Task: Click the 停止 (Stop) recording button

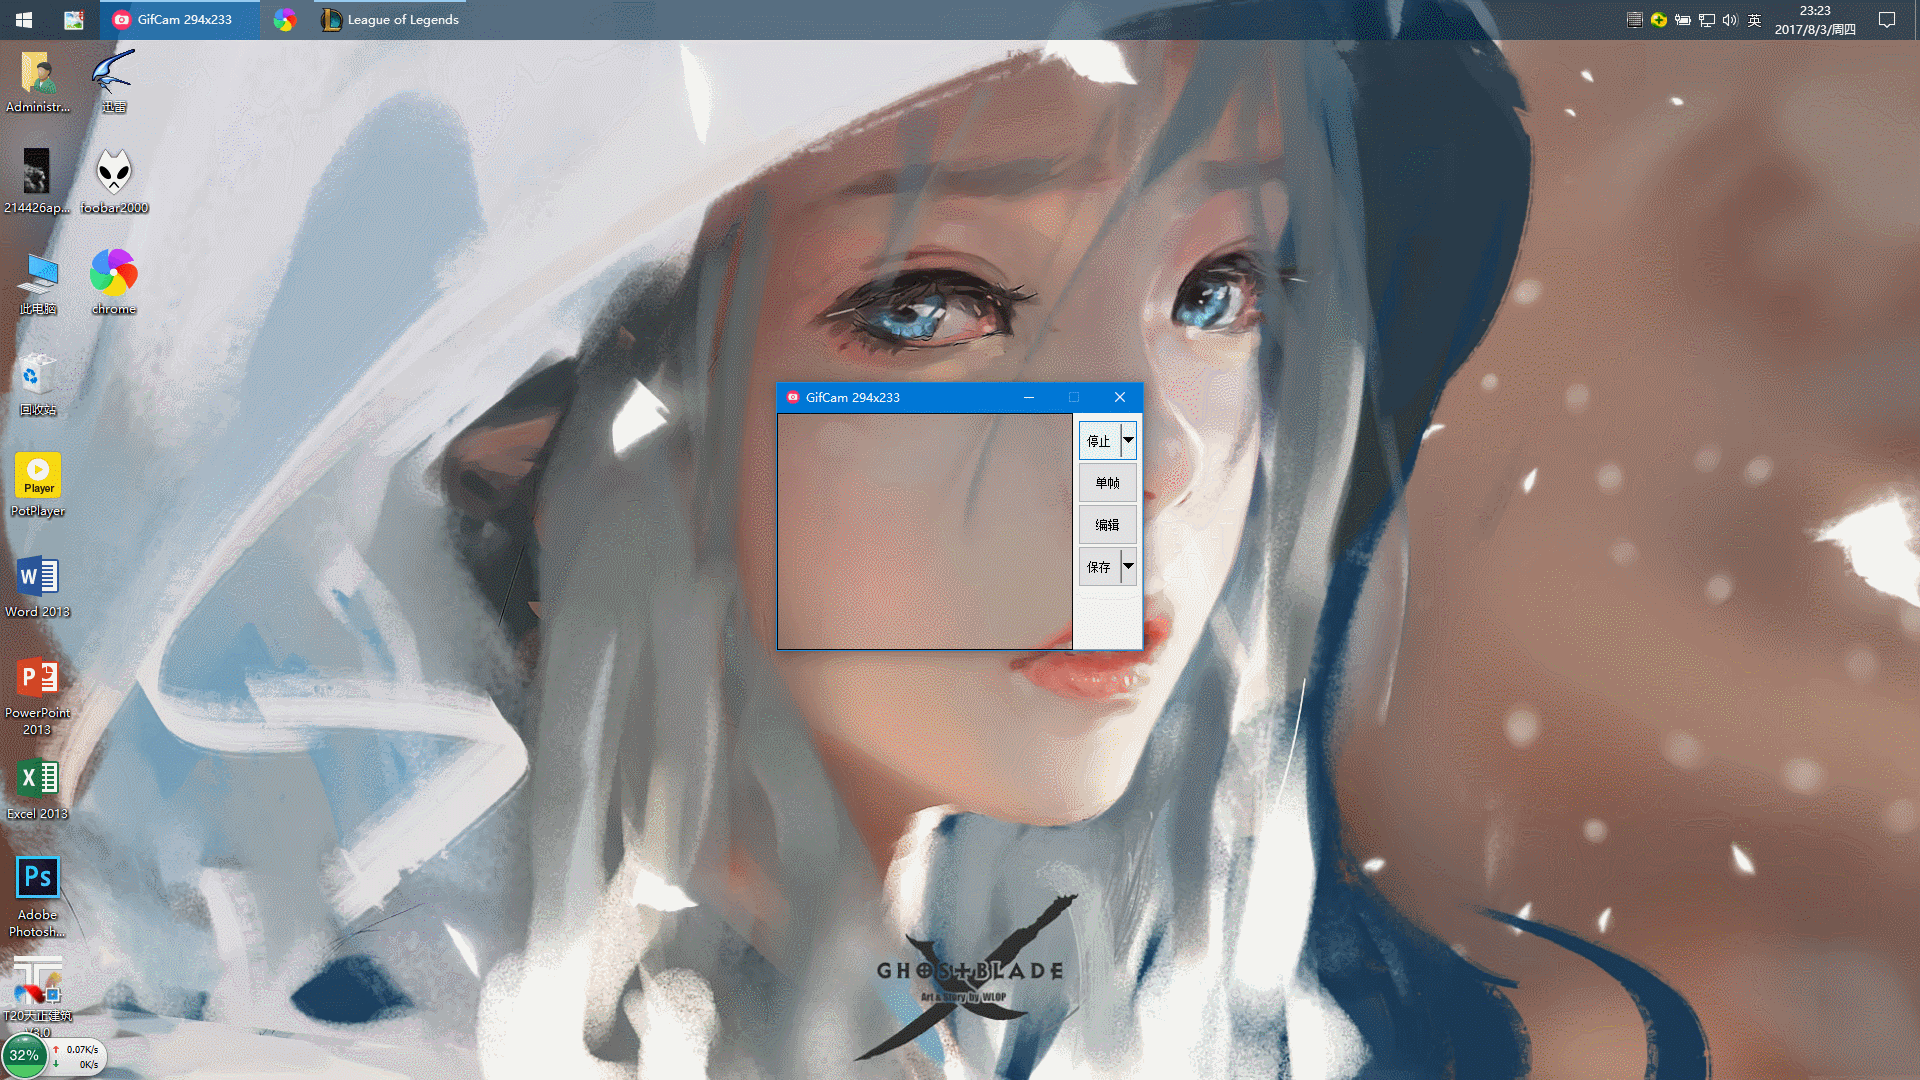Action: click(x=1098, y=441)
